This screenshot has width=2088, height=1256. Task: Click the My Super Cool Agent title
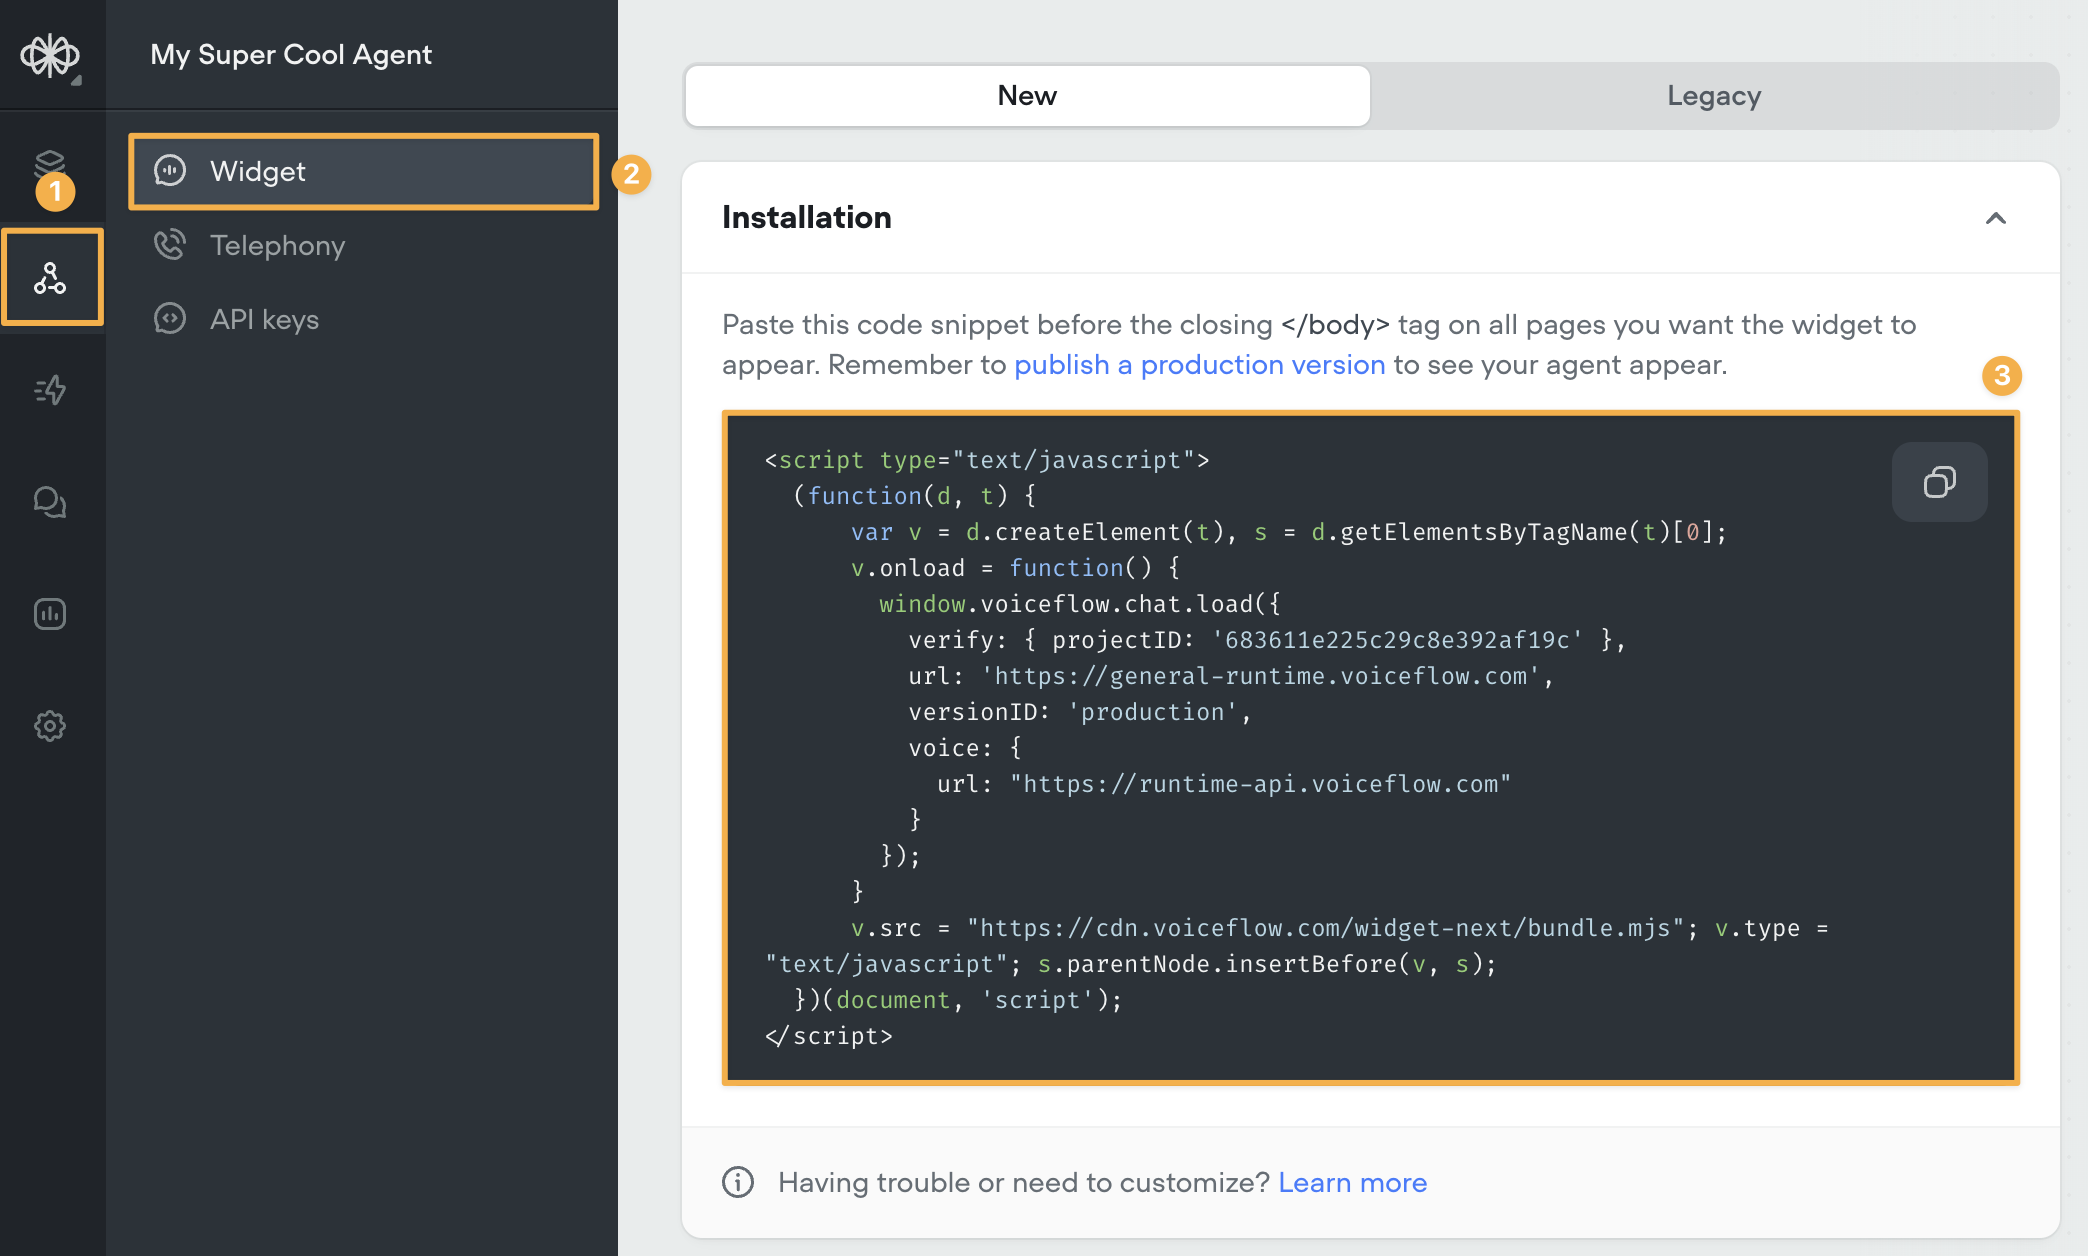tap(291, 55)
